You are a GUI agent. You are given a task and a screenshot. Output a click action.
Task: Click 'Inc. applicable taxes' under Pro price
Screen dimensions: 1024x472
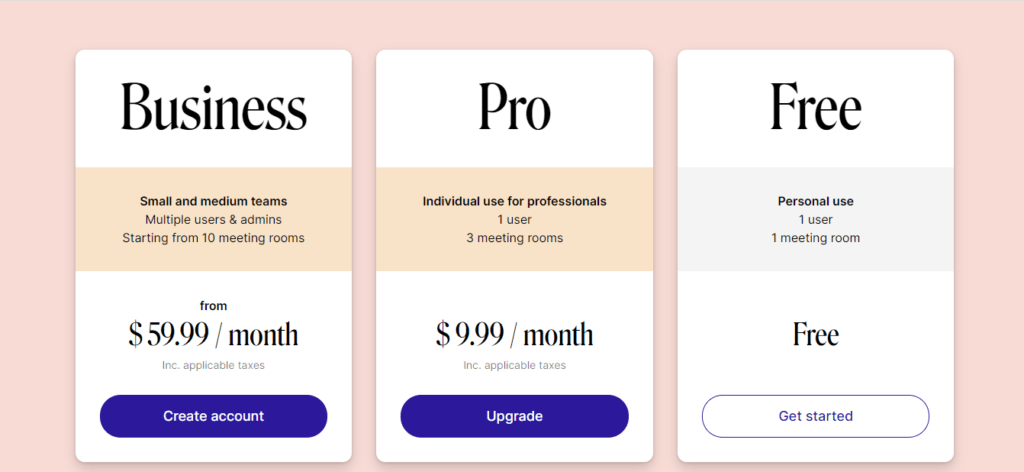point(514,365)
